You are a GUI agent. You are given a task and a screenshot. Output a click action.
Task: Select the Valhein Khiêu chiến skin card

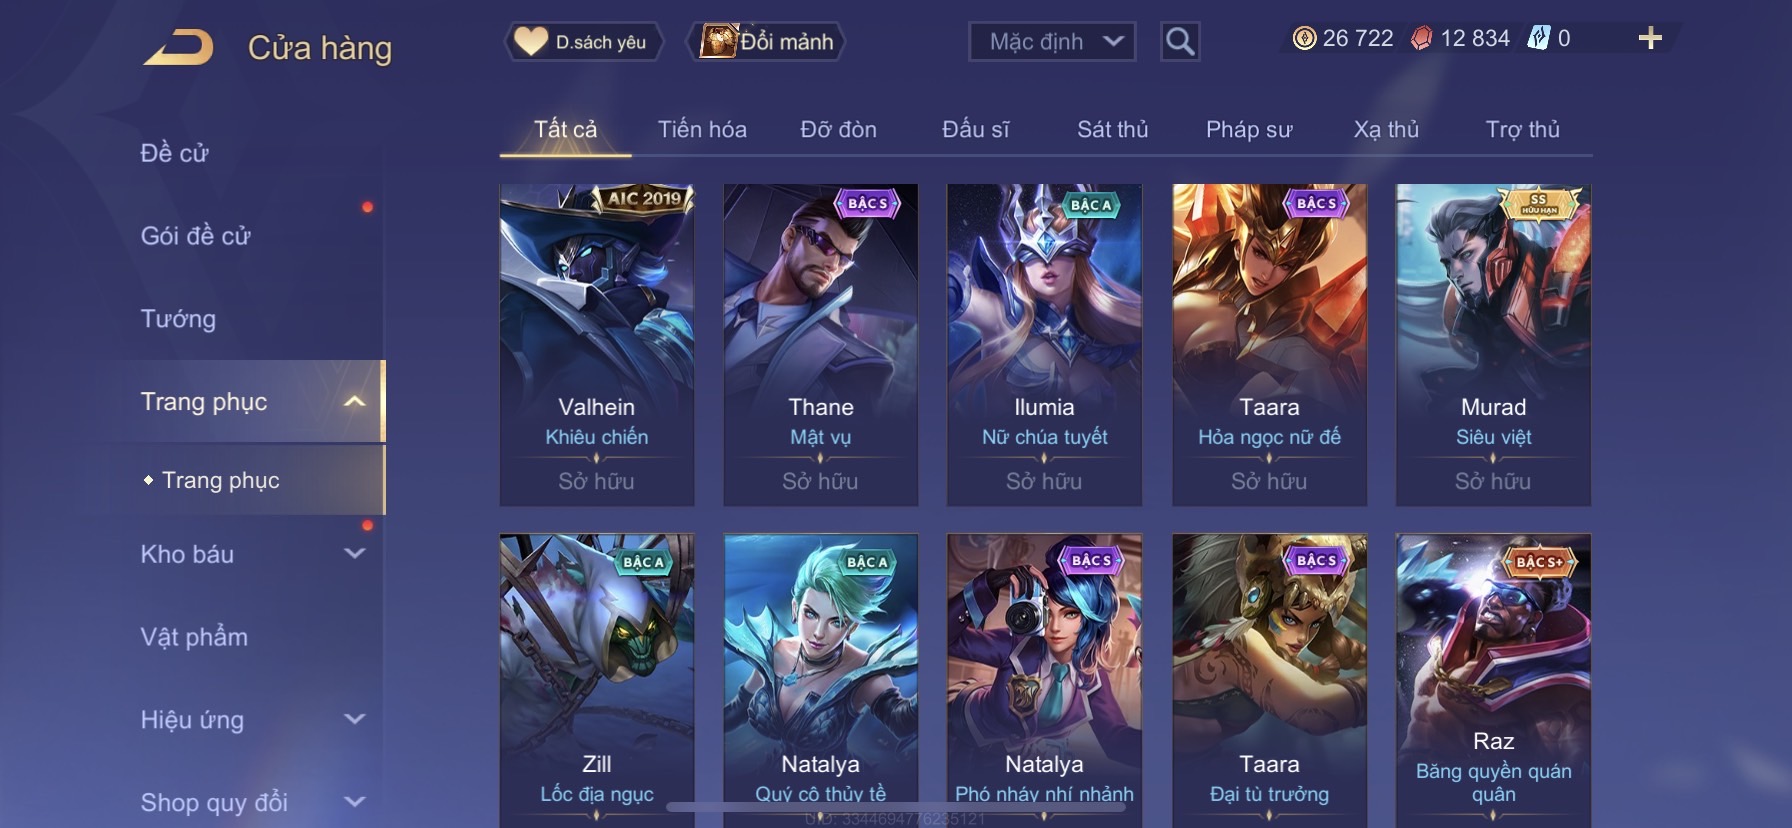(x=597, y=344)
